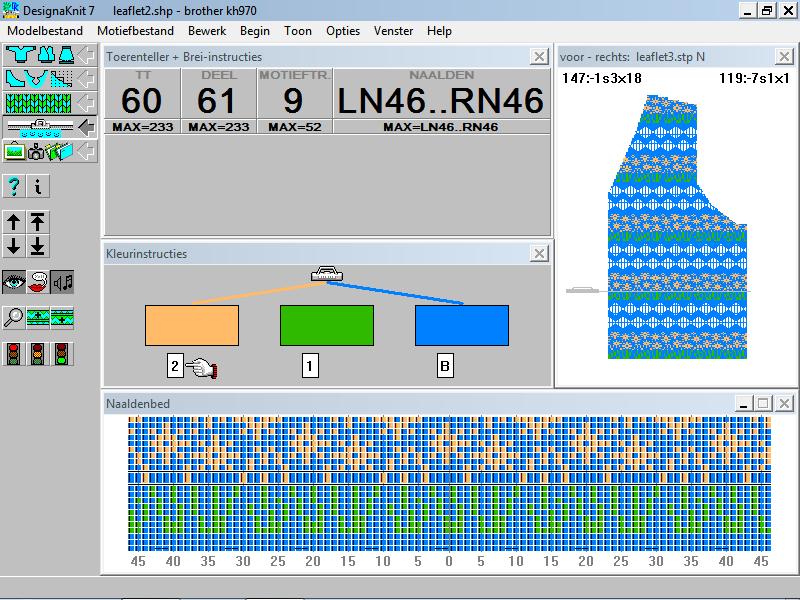Click the camera icon in the toolbar

tap(37, 152)
